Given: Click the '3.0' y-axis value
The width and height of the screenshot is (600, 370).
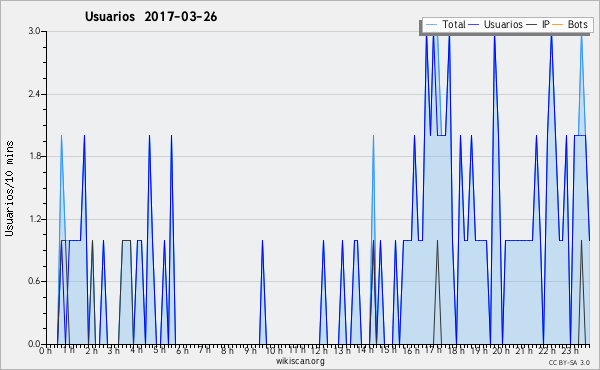Looking at the screenshot, I should pyautogui.click(x=34, y=31).
